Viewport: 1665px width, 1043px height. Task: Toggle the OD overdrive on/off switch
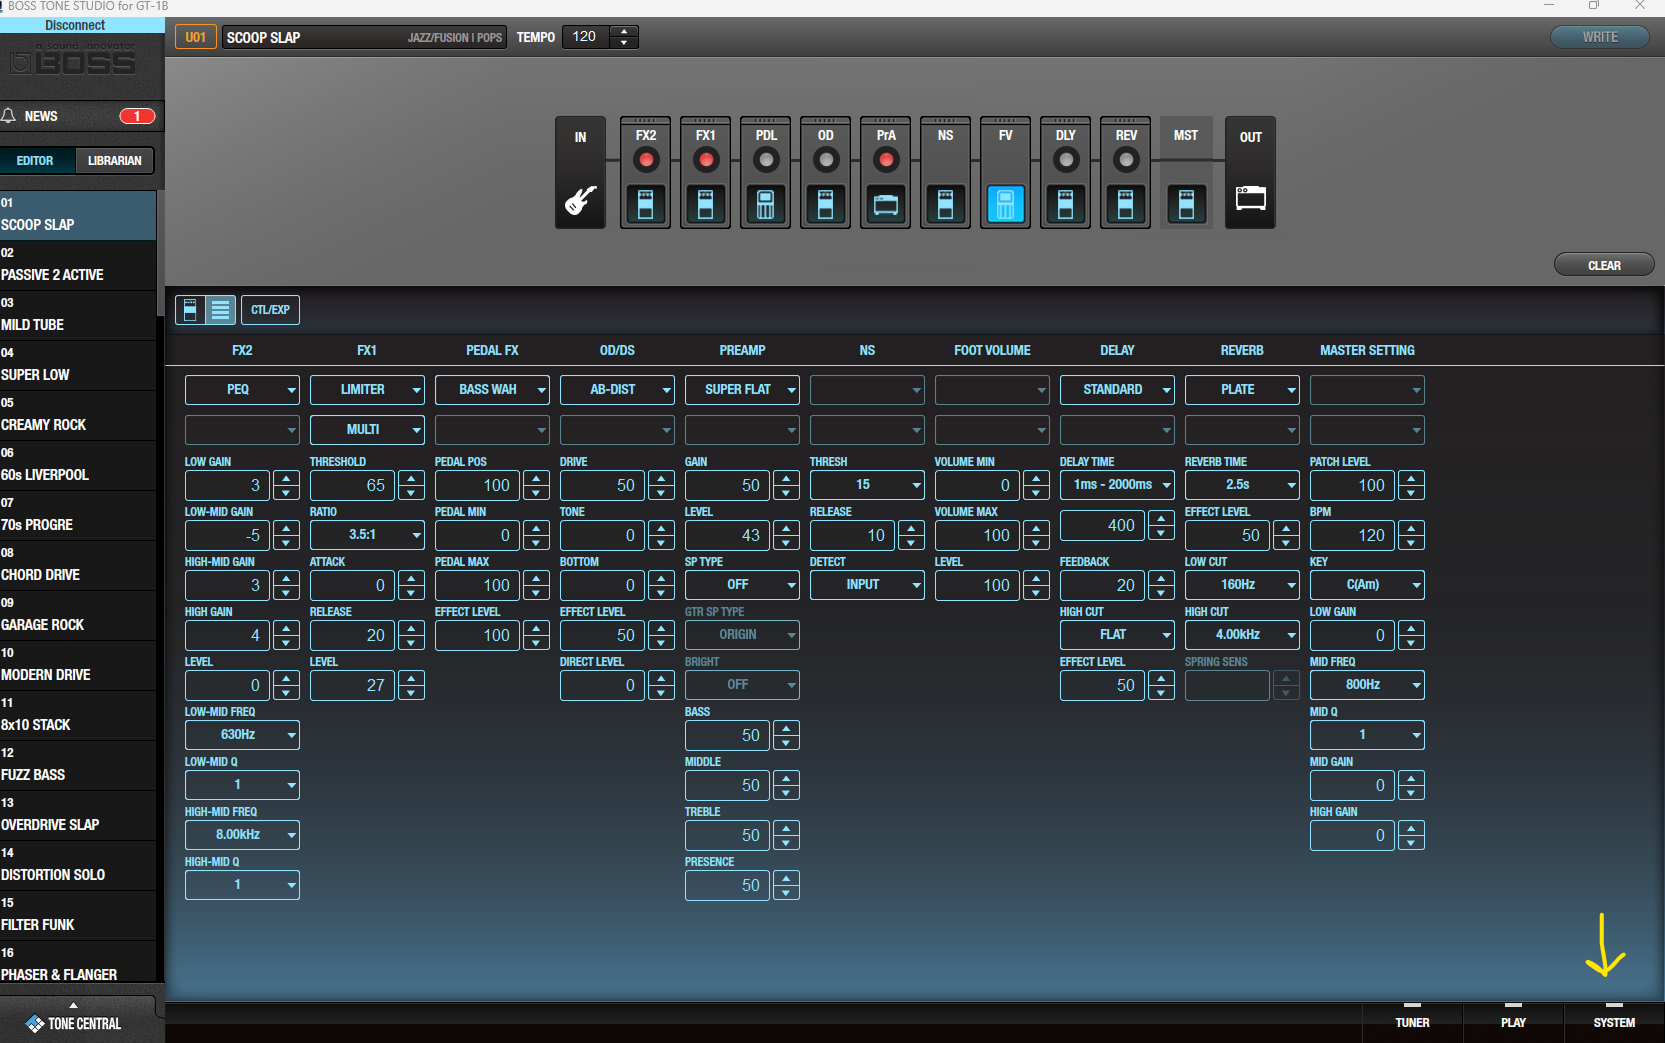(826, 160)
